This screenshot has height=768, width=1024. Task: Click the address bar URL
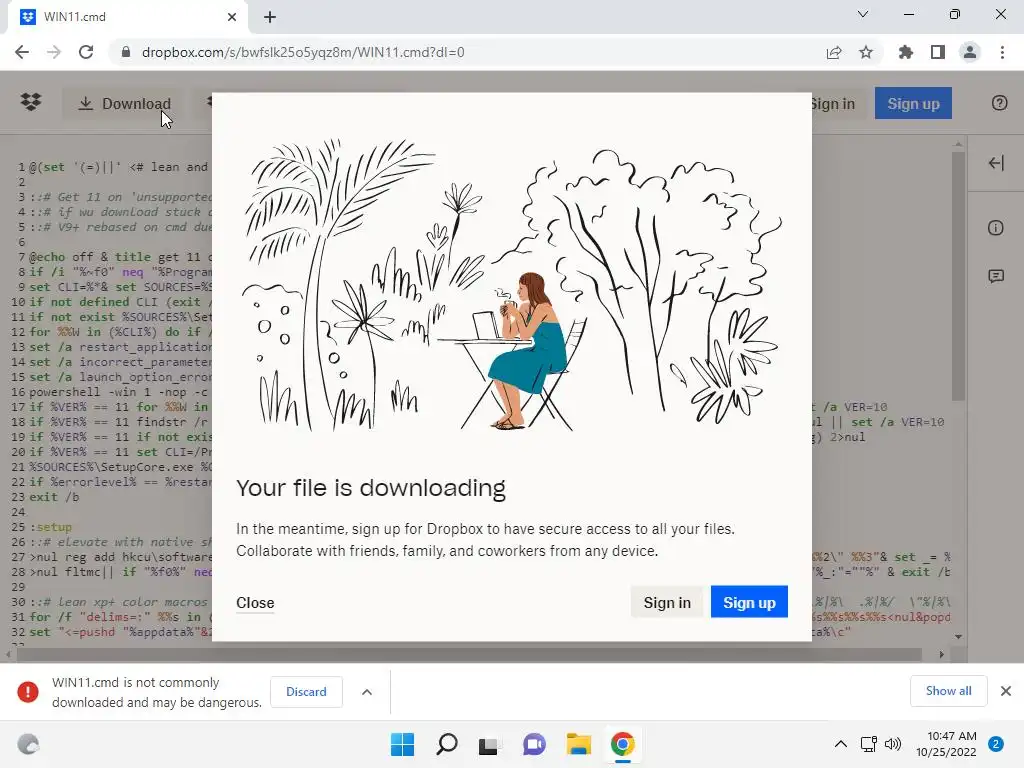coord(303,52)
